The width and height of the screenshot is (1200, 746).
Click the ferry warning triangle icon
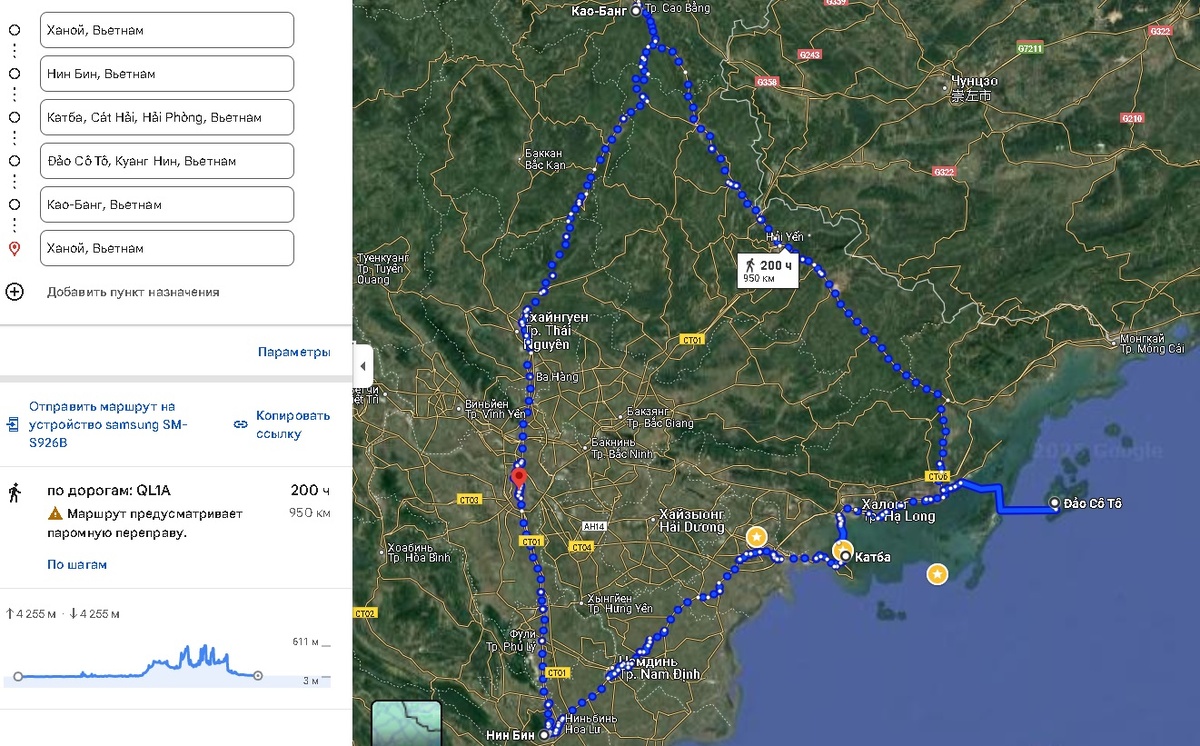[56, 514]
